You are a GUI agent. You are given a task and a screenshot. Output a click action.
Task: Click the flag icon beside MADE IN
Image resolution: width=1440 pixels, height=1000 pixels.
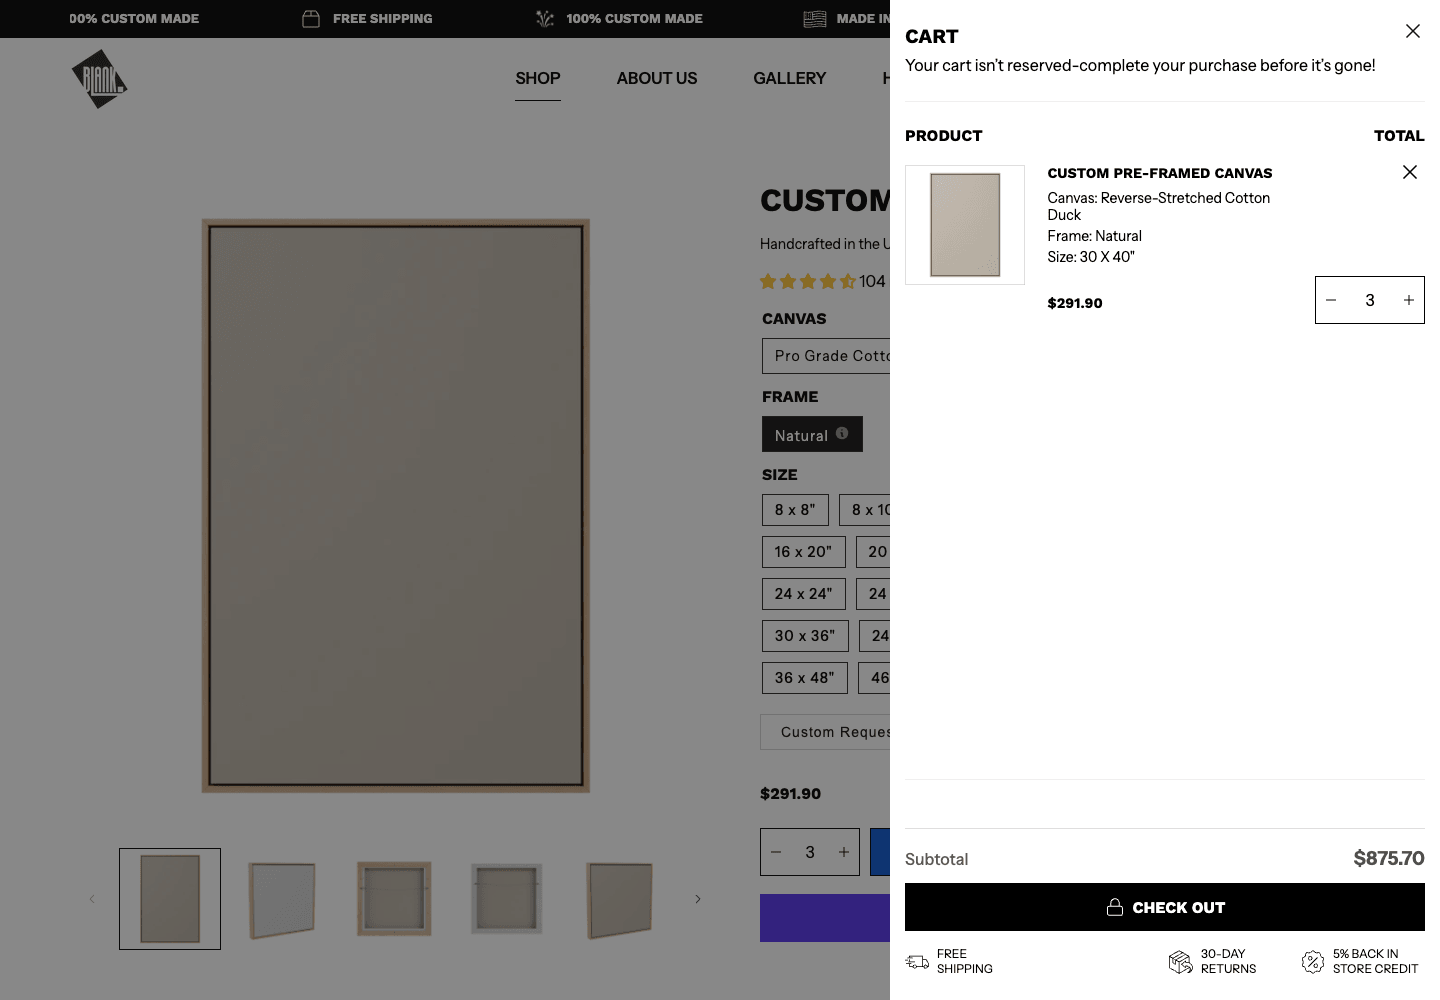[815, 19]
